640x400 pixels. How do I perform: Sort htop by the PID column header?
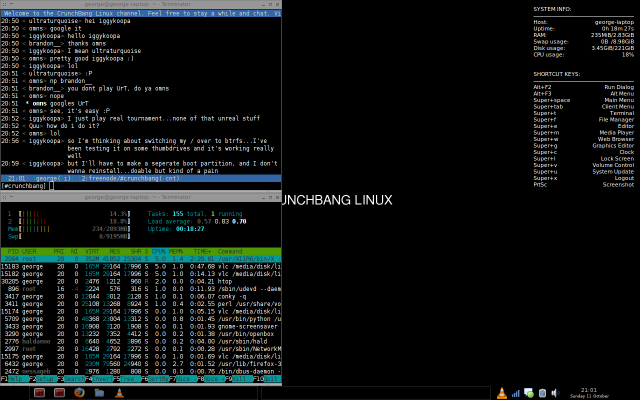13,251
